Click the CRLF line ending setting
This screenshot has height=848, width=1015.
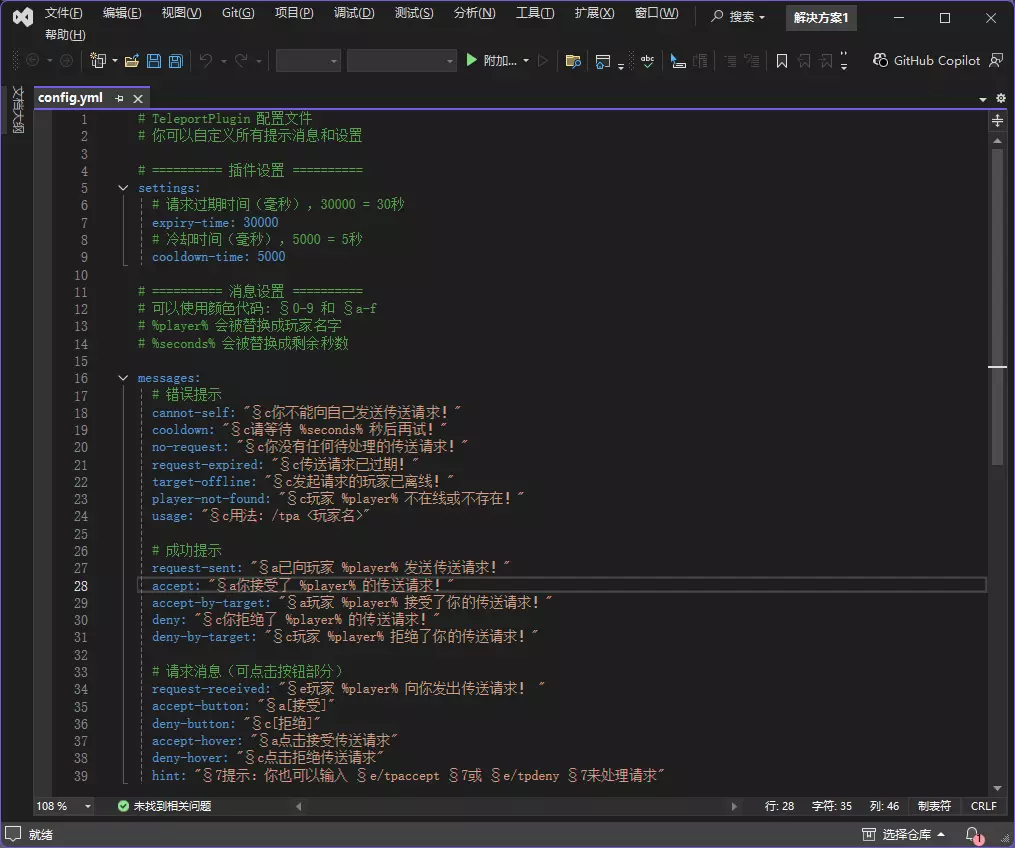tap(983, 806)
